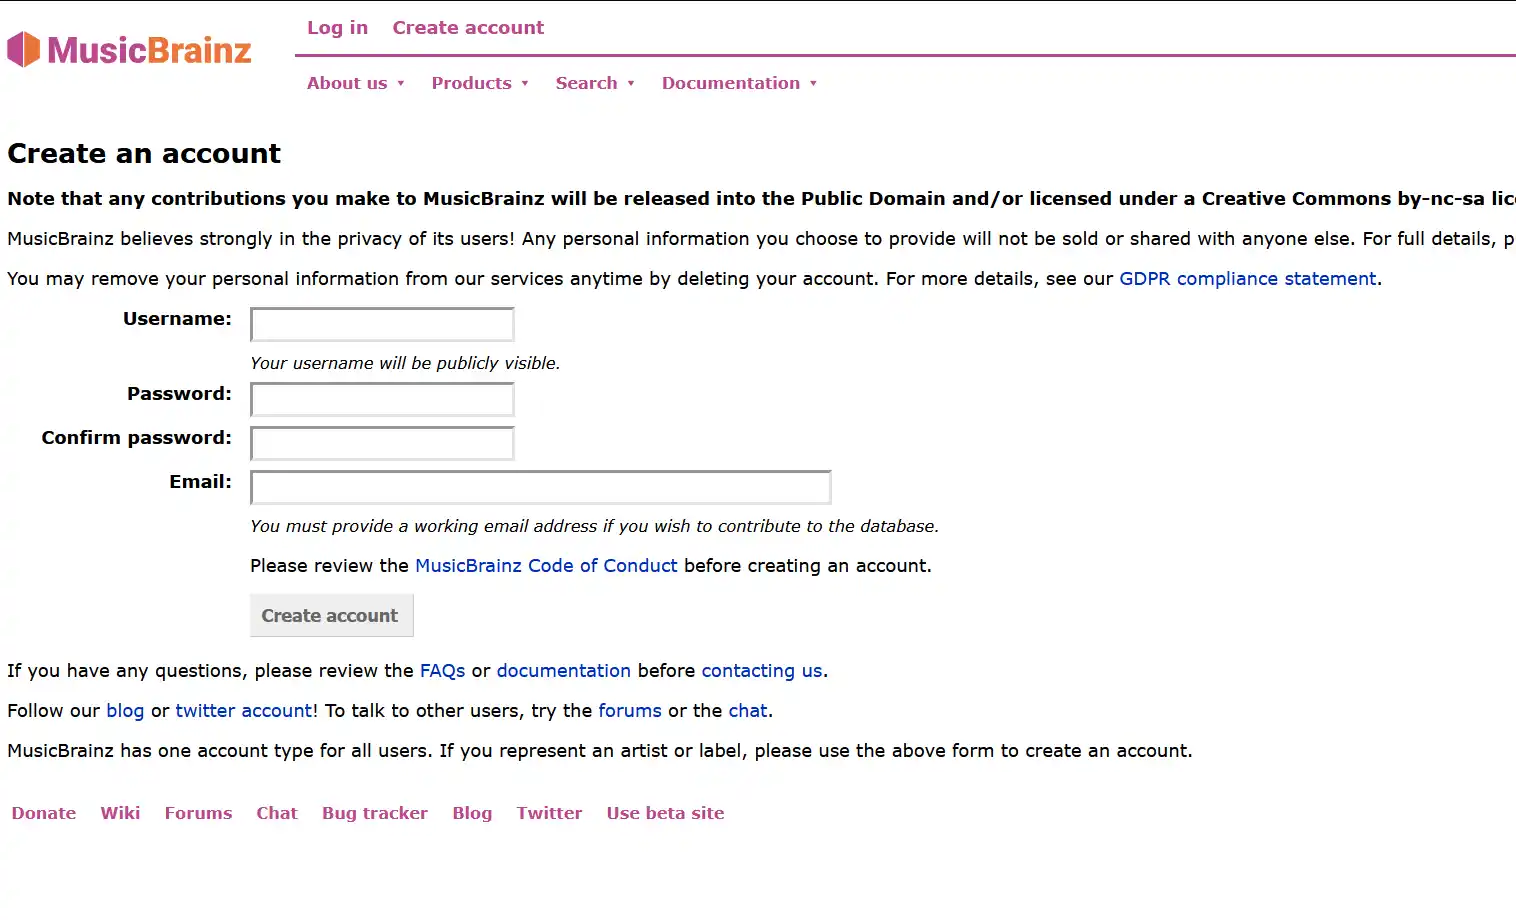
Task: Focus the Email input field
Action: point(540,488)
